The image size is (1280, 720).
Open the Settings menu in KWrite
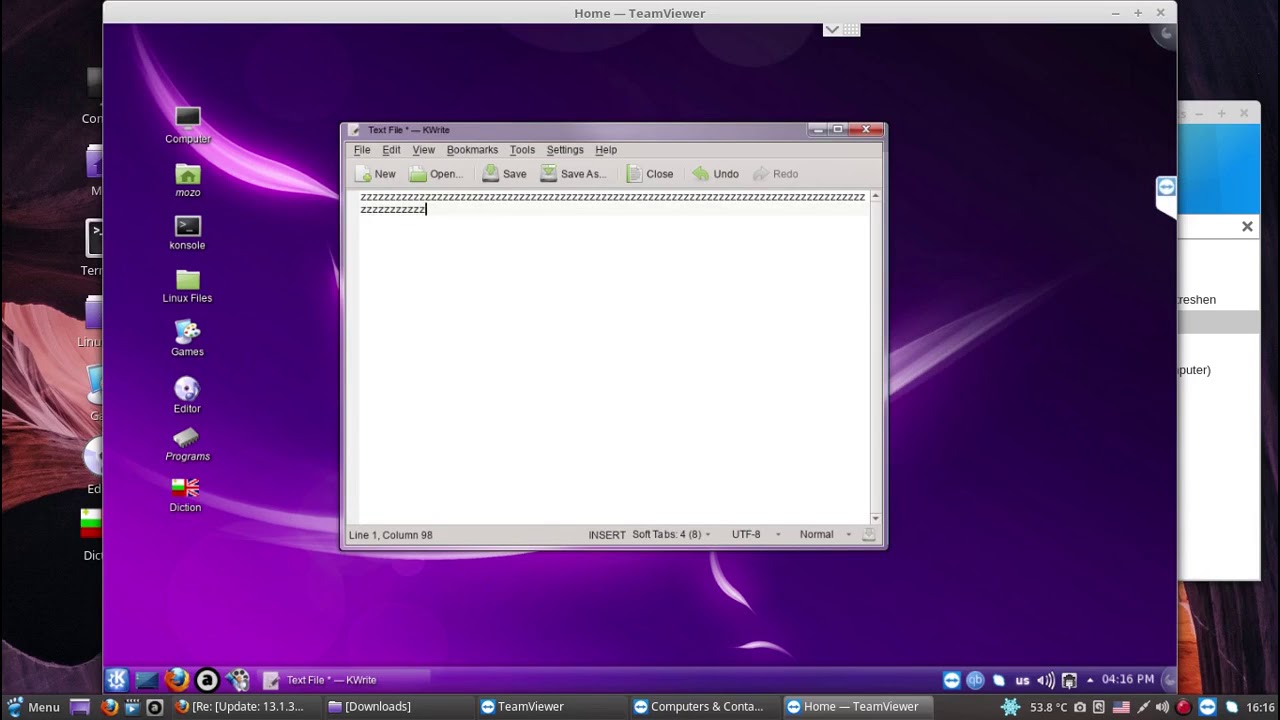click(x=565, y=150)
